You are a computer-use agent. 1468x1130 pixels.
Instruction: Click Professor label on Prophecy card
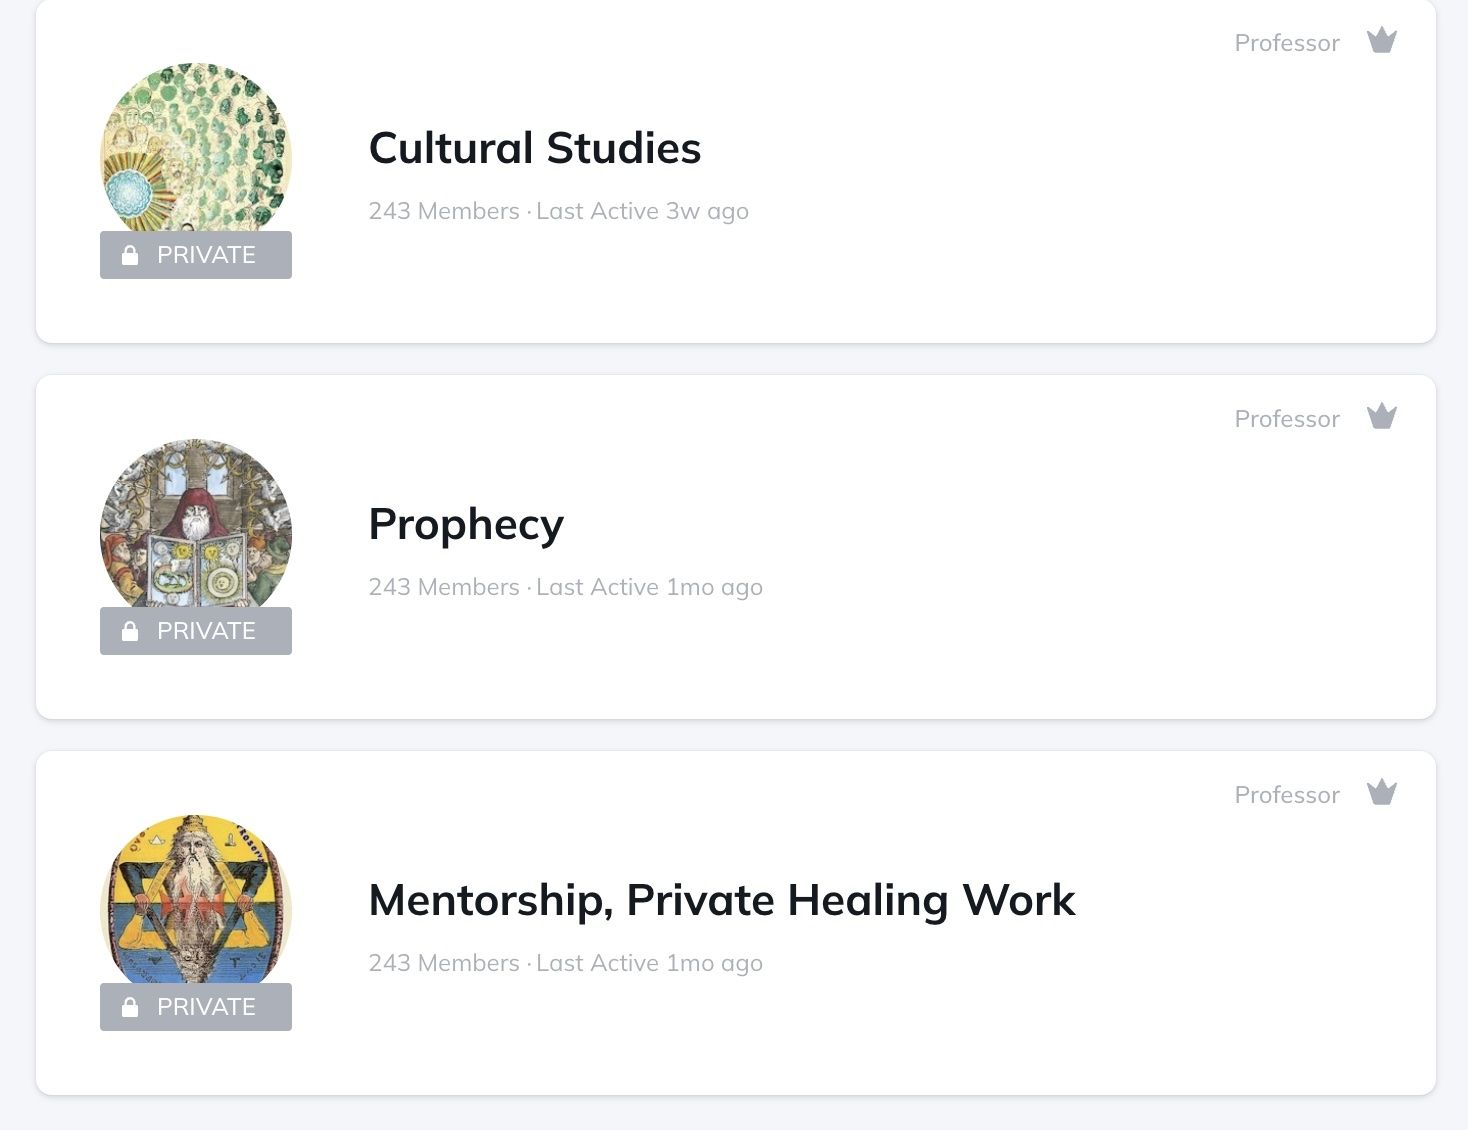1287,419
